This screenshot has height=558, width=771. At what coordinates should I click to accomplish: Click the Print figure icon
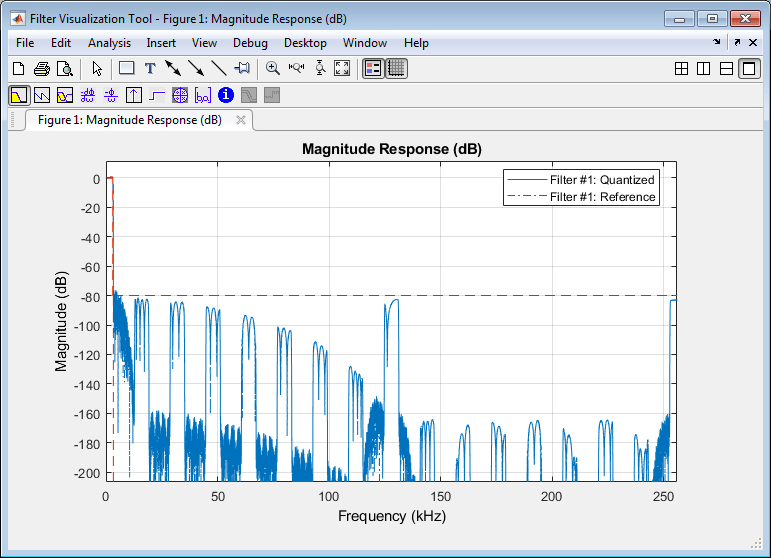coord(41,69)
